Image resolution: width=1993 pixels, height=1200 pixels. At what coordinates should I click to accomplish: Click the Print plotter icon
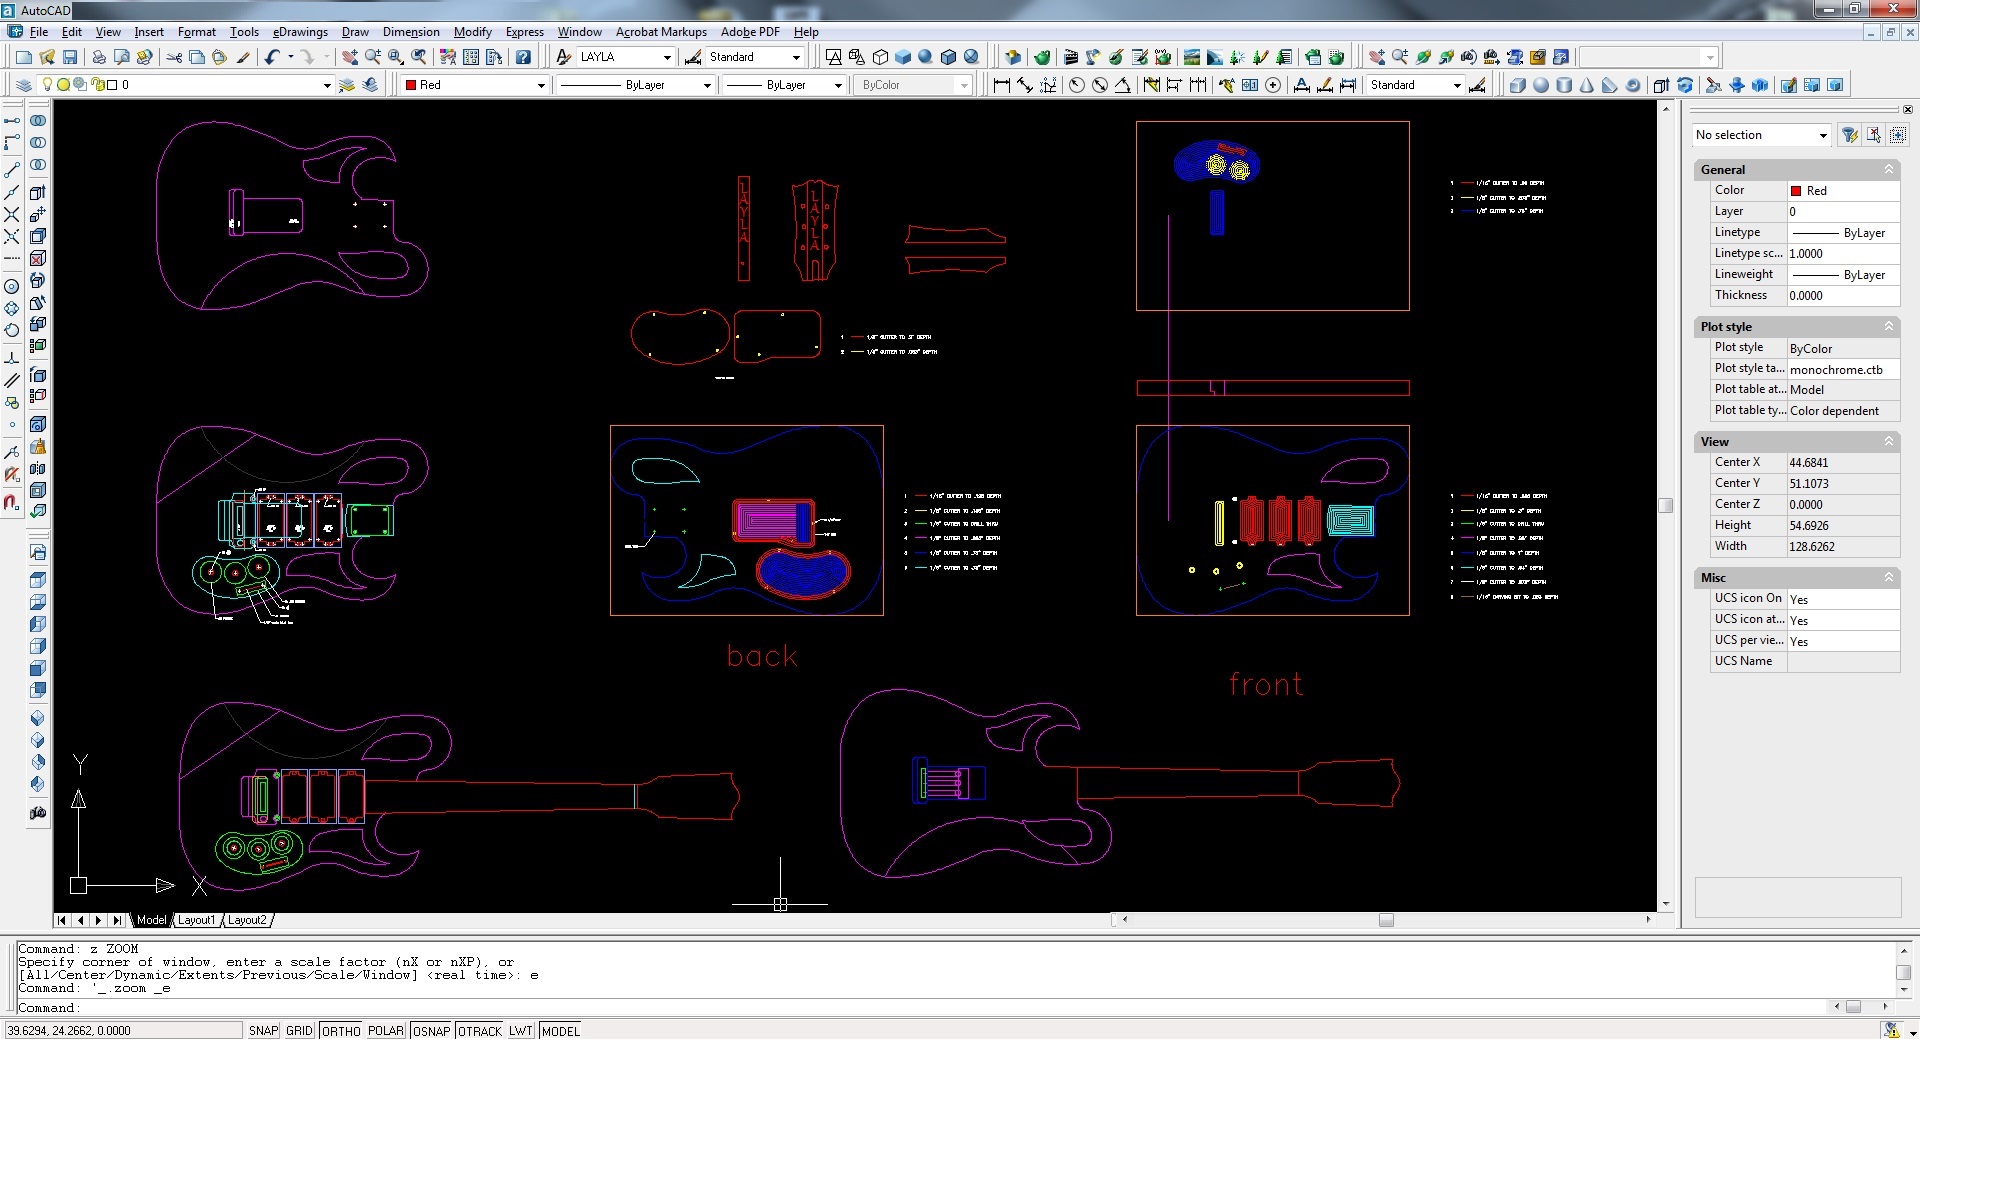pyautogui.click(x=98, y=57)
